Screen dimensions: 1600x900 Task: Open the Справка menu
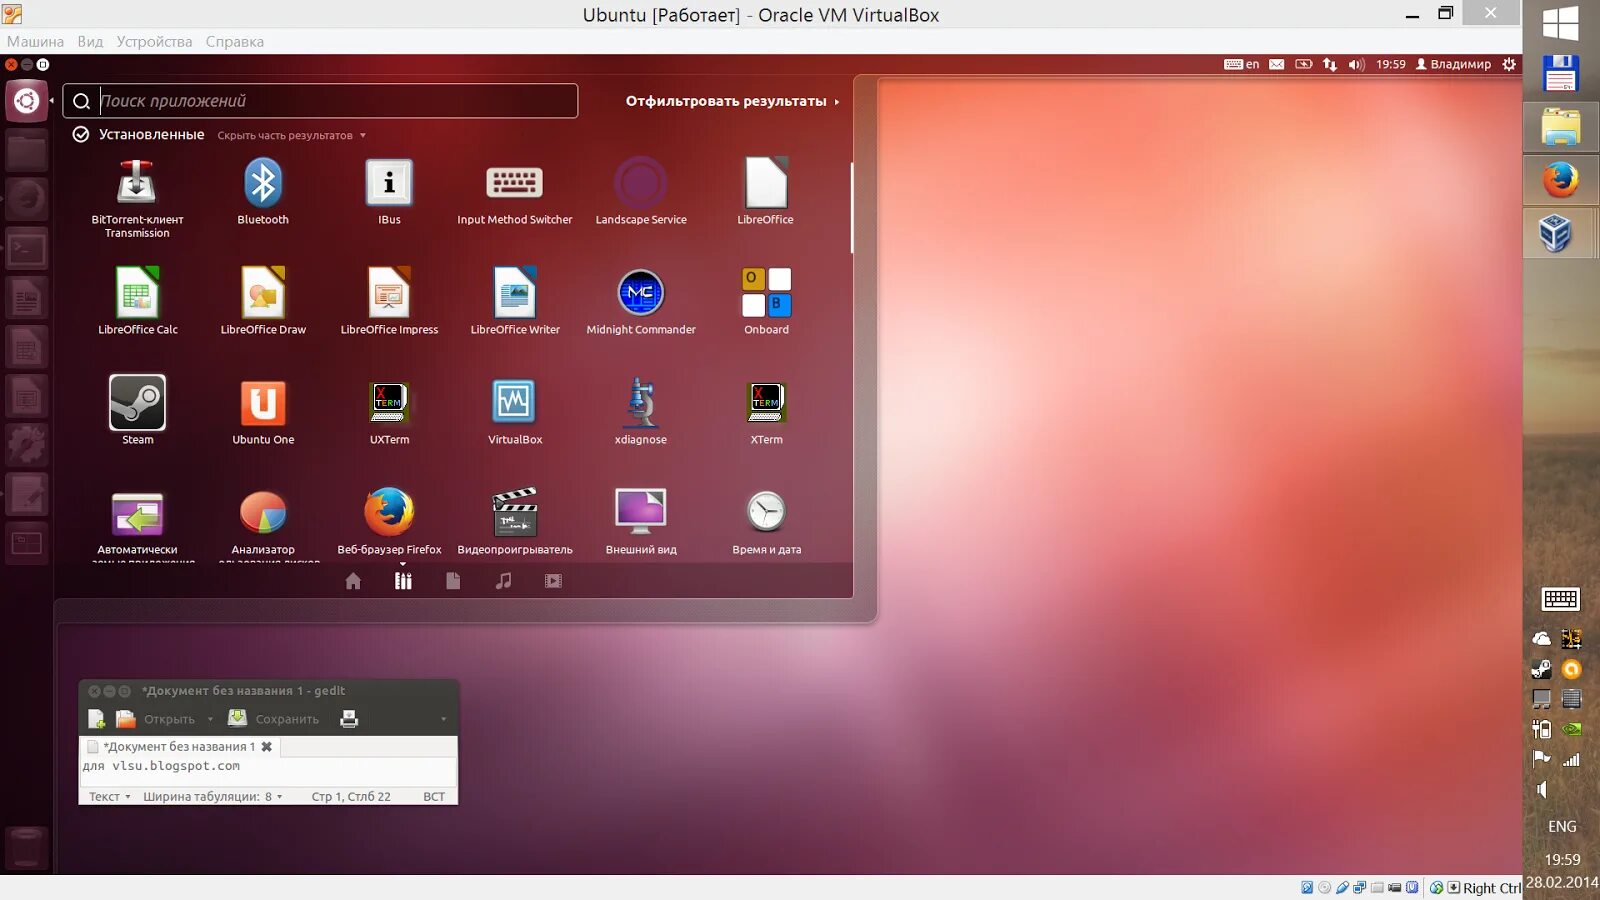tap(235, 42)
